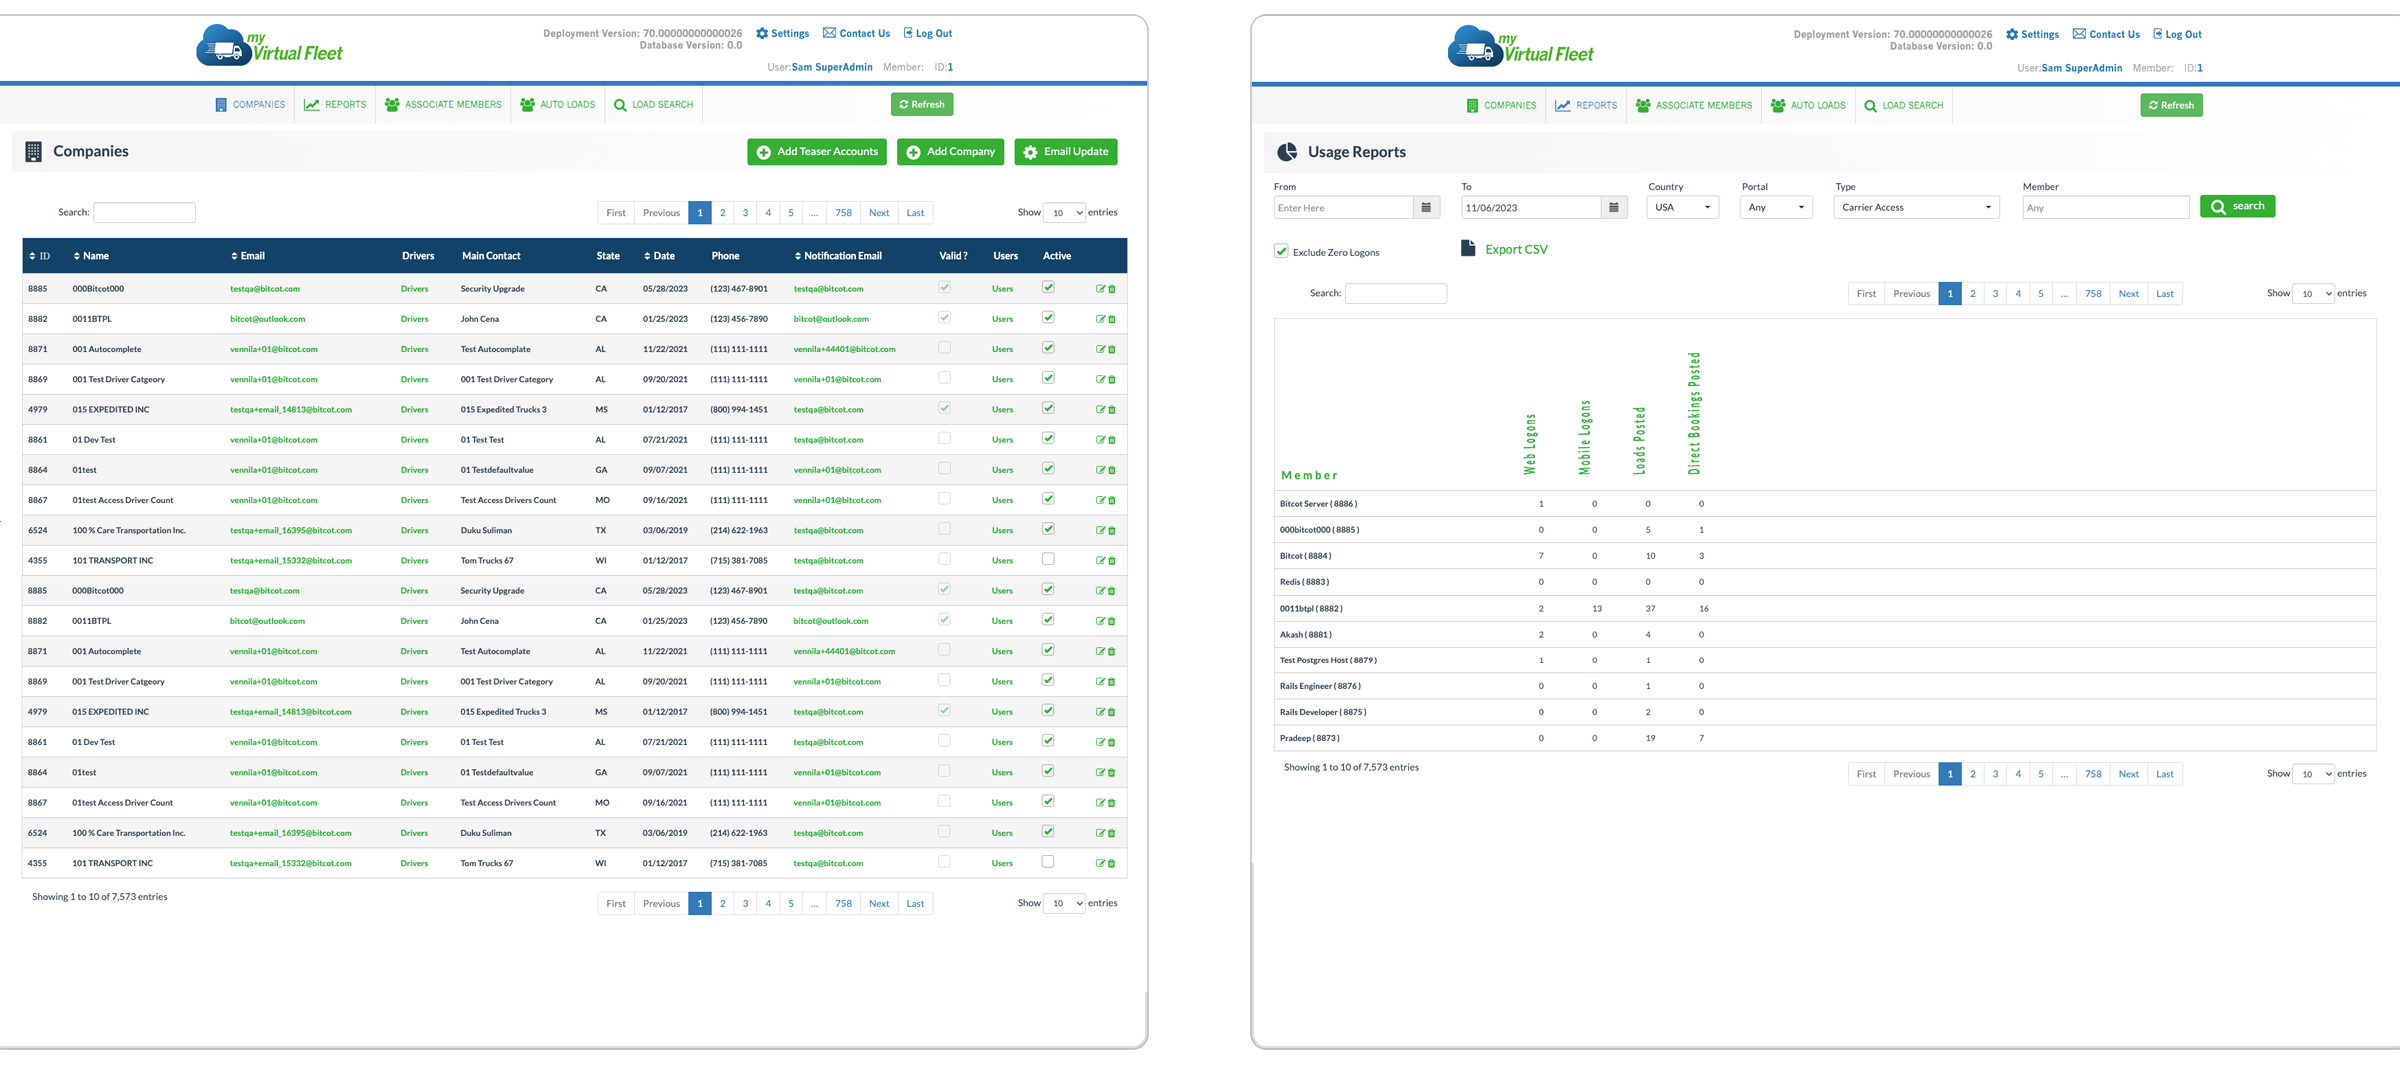
Task: Open the Portal dropdown showing Any
Action: [x=1776, y=208]
